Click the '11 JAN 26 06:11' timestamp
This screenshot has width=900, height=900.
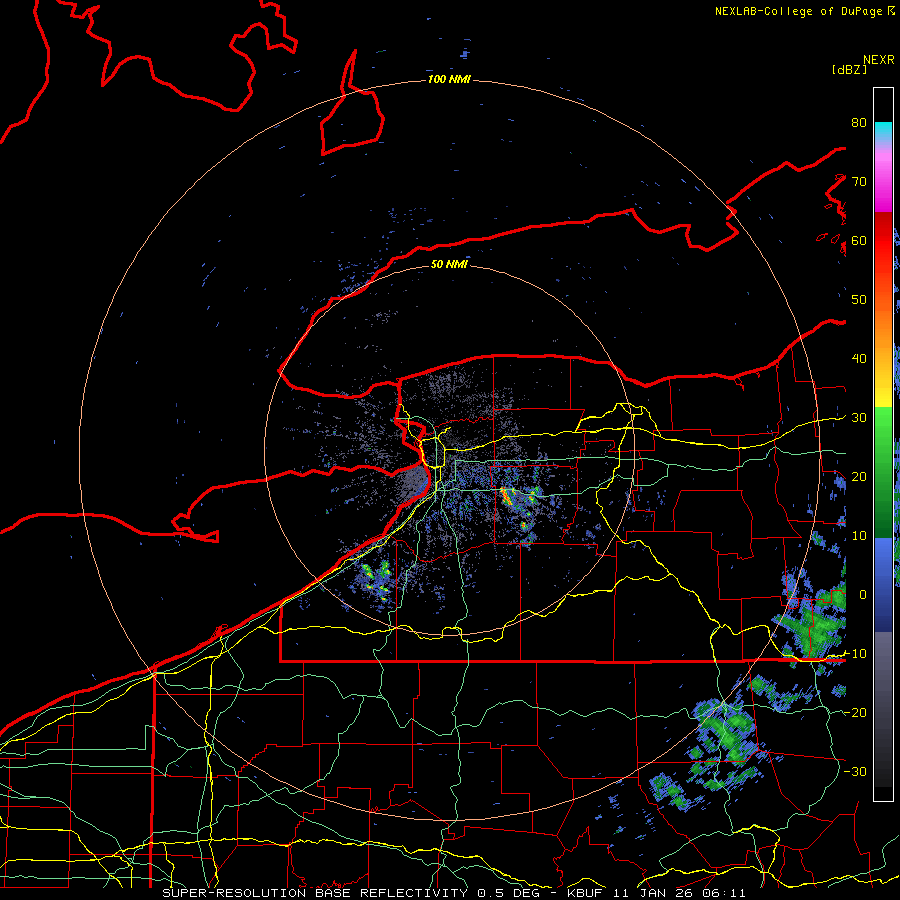pos(679,893)
